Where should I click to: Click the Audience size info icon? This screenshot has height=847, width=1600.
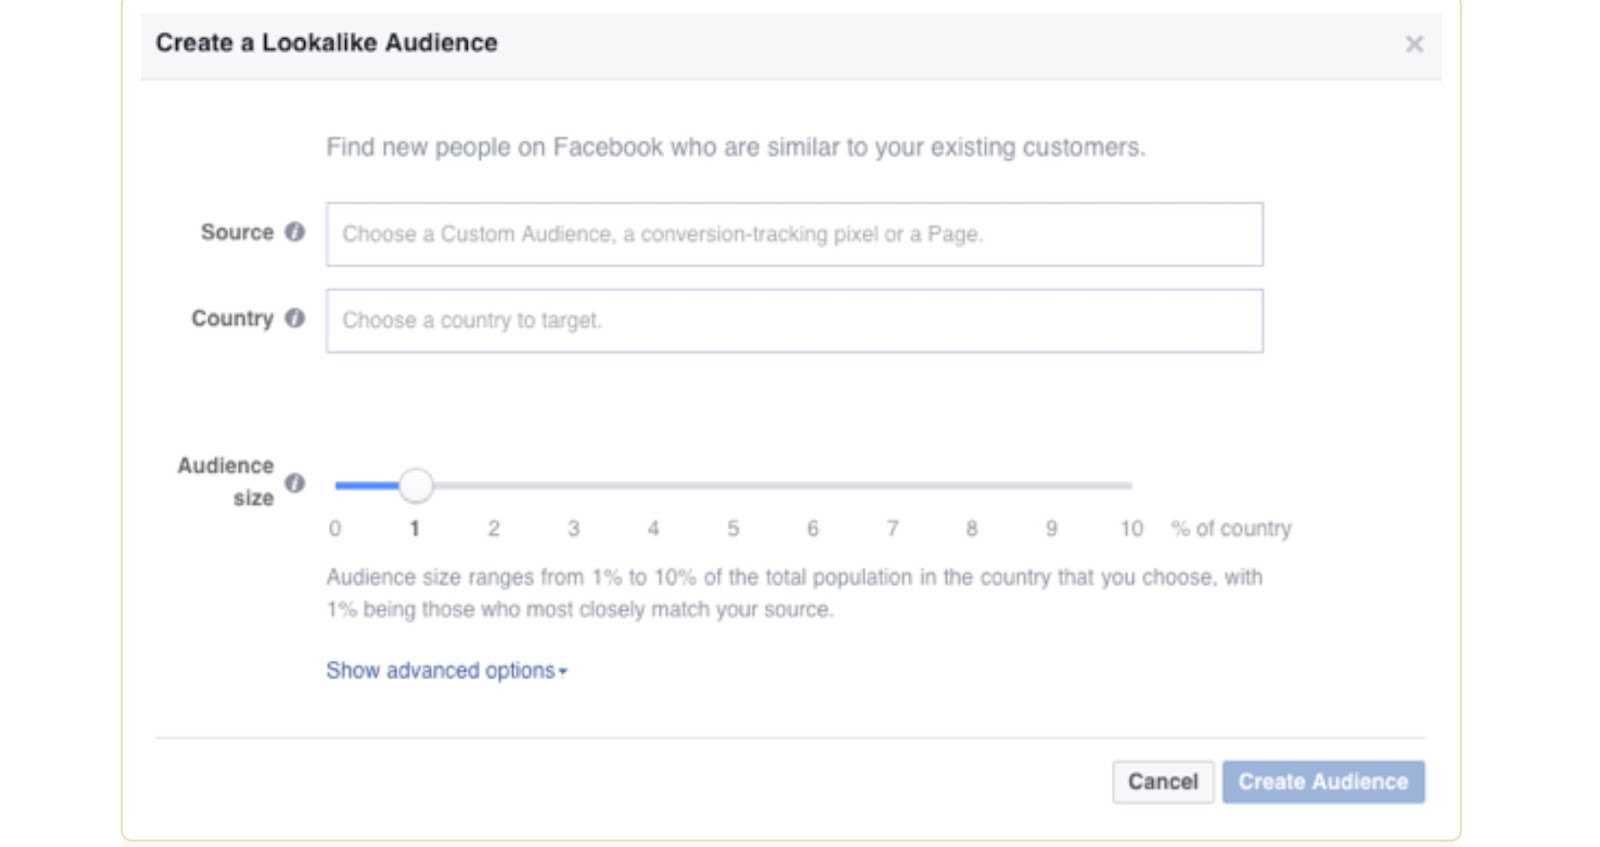pyautogui.click(x=294, y=483)
